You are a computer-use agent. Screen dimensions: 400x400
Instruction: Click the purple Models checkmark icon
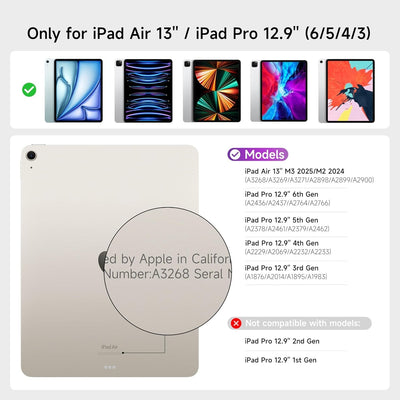tap(235, 155)
